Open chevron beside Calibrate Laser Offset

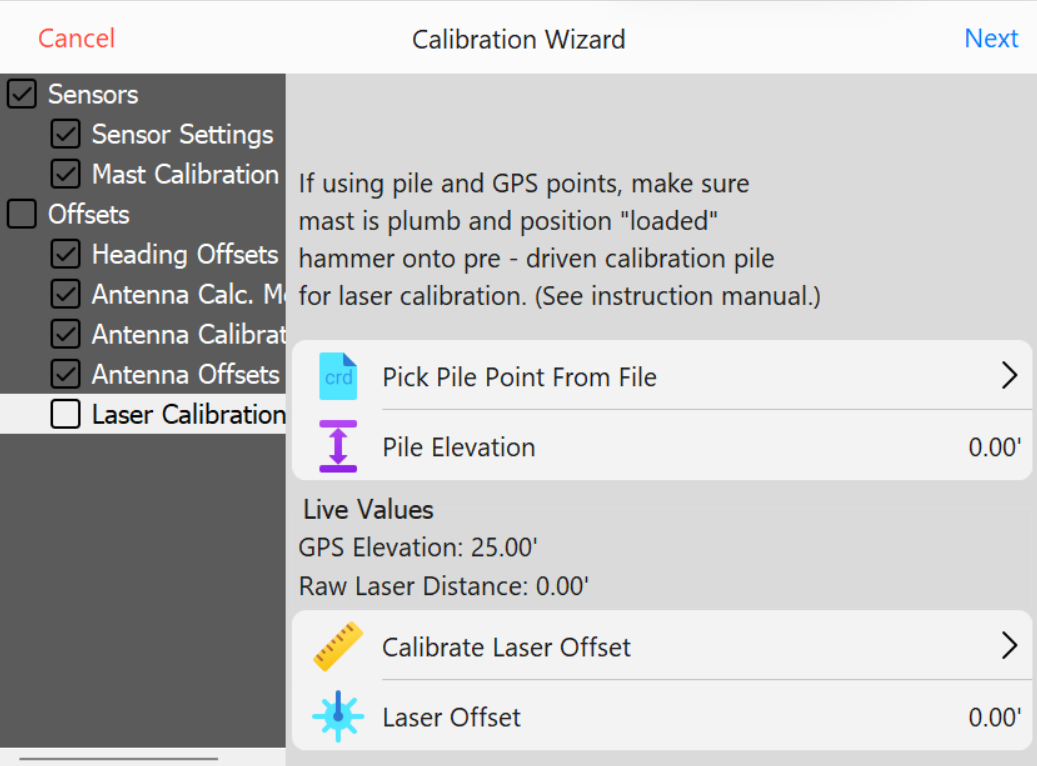[1009, 646]
